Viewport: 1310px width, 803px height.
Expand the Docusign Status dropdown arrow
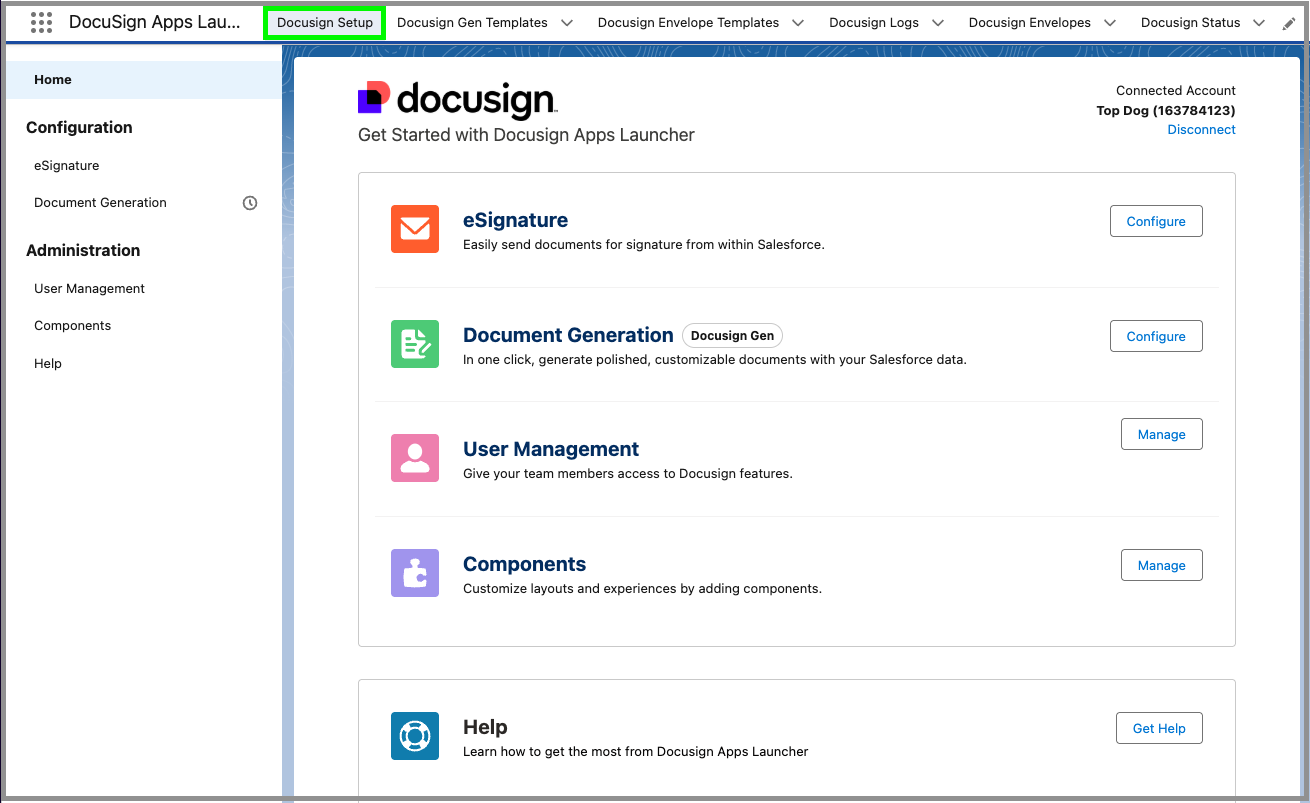tap(1258, 21)
